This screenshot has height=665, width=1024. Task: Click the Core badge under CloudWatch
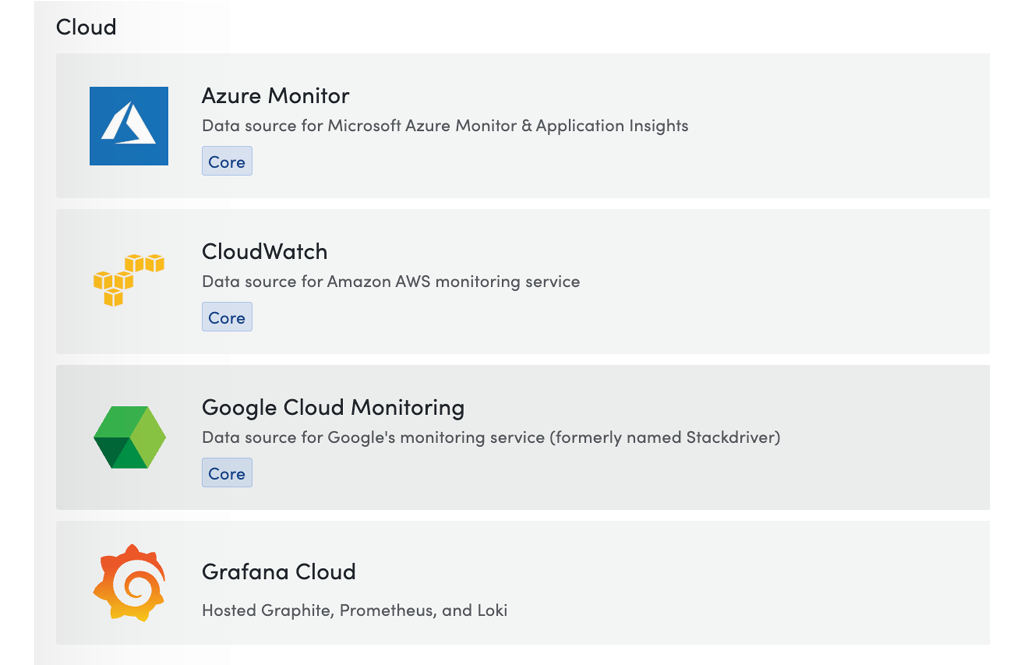(227, 317)
